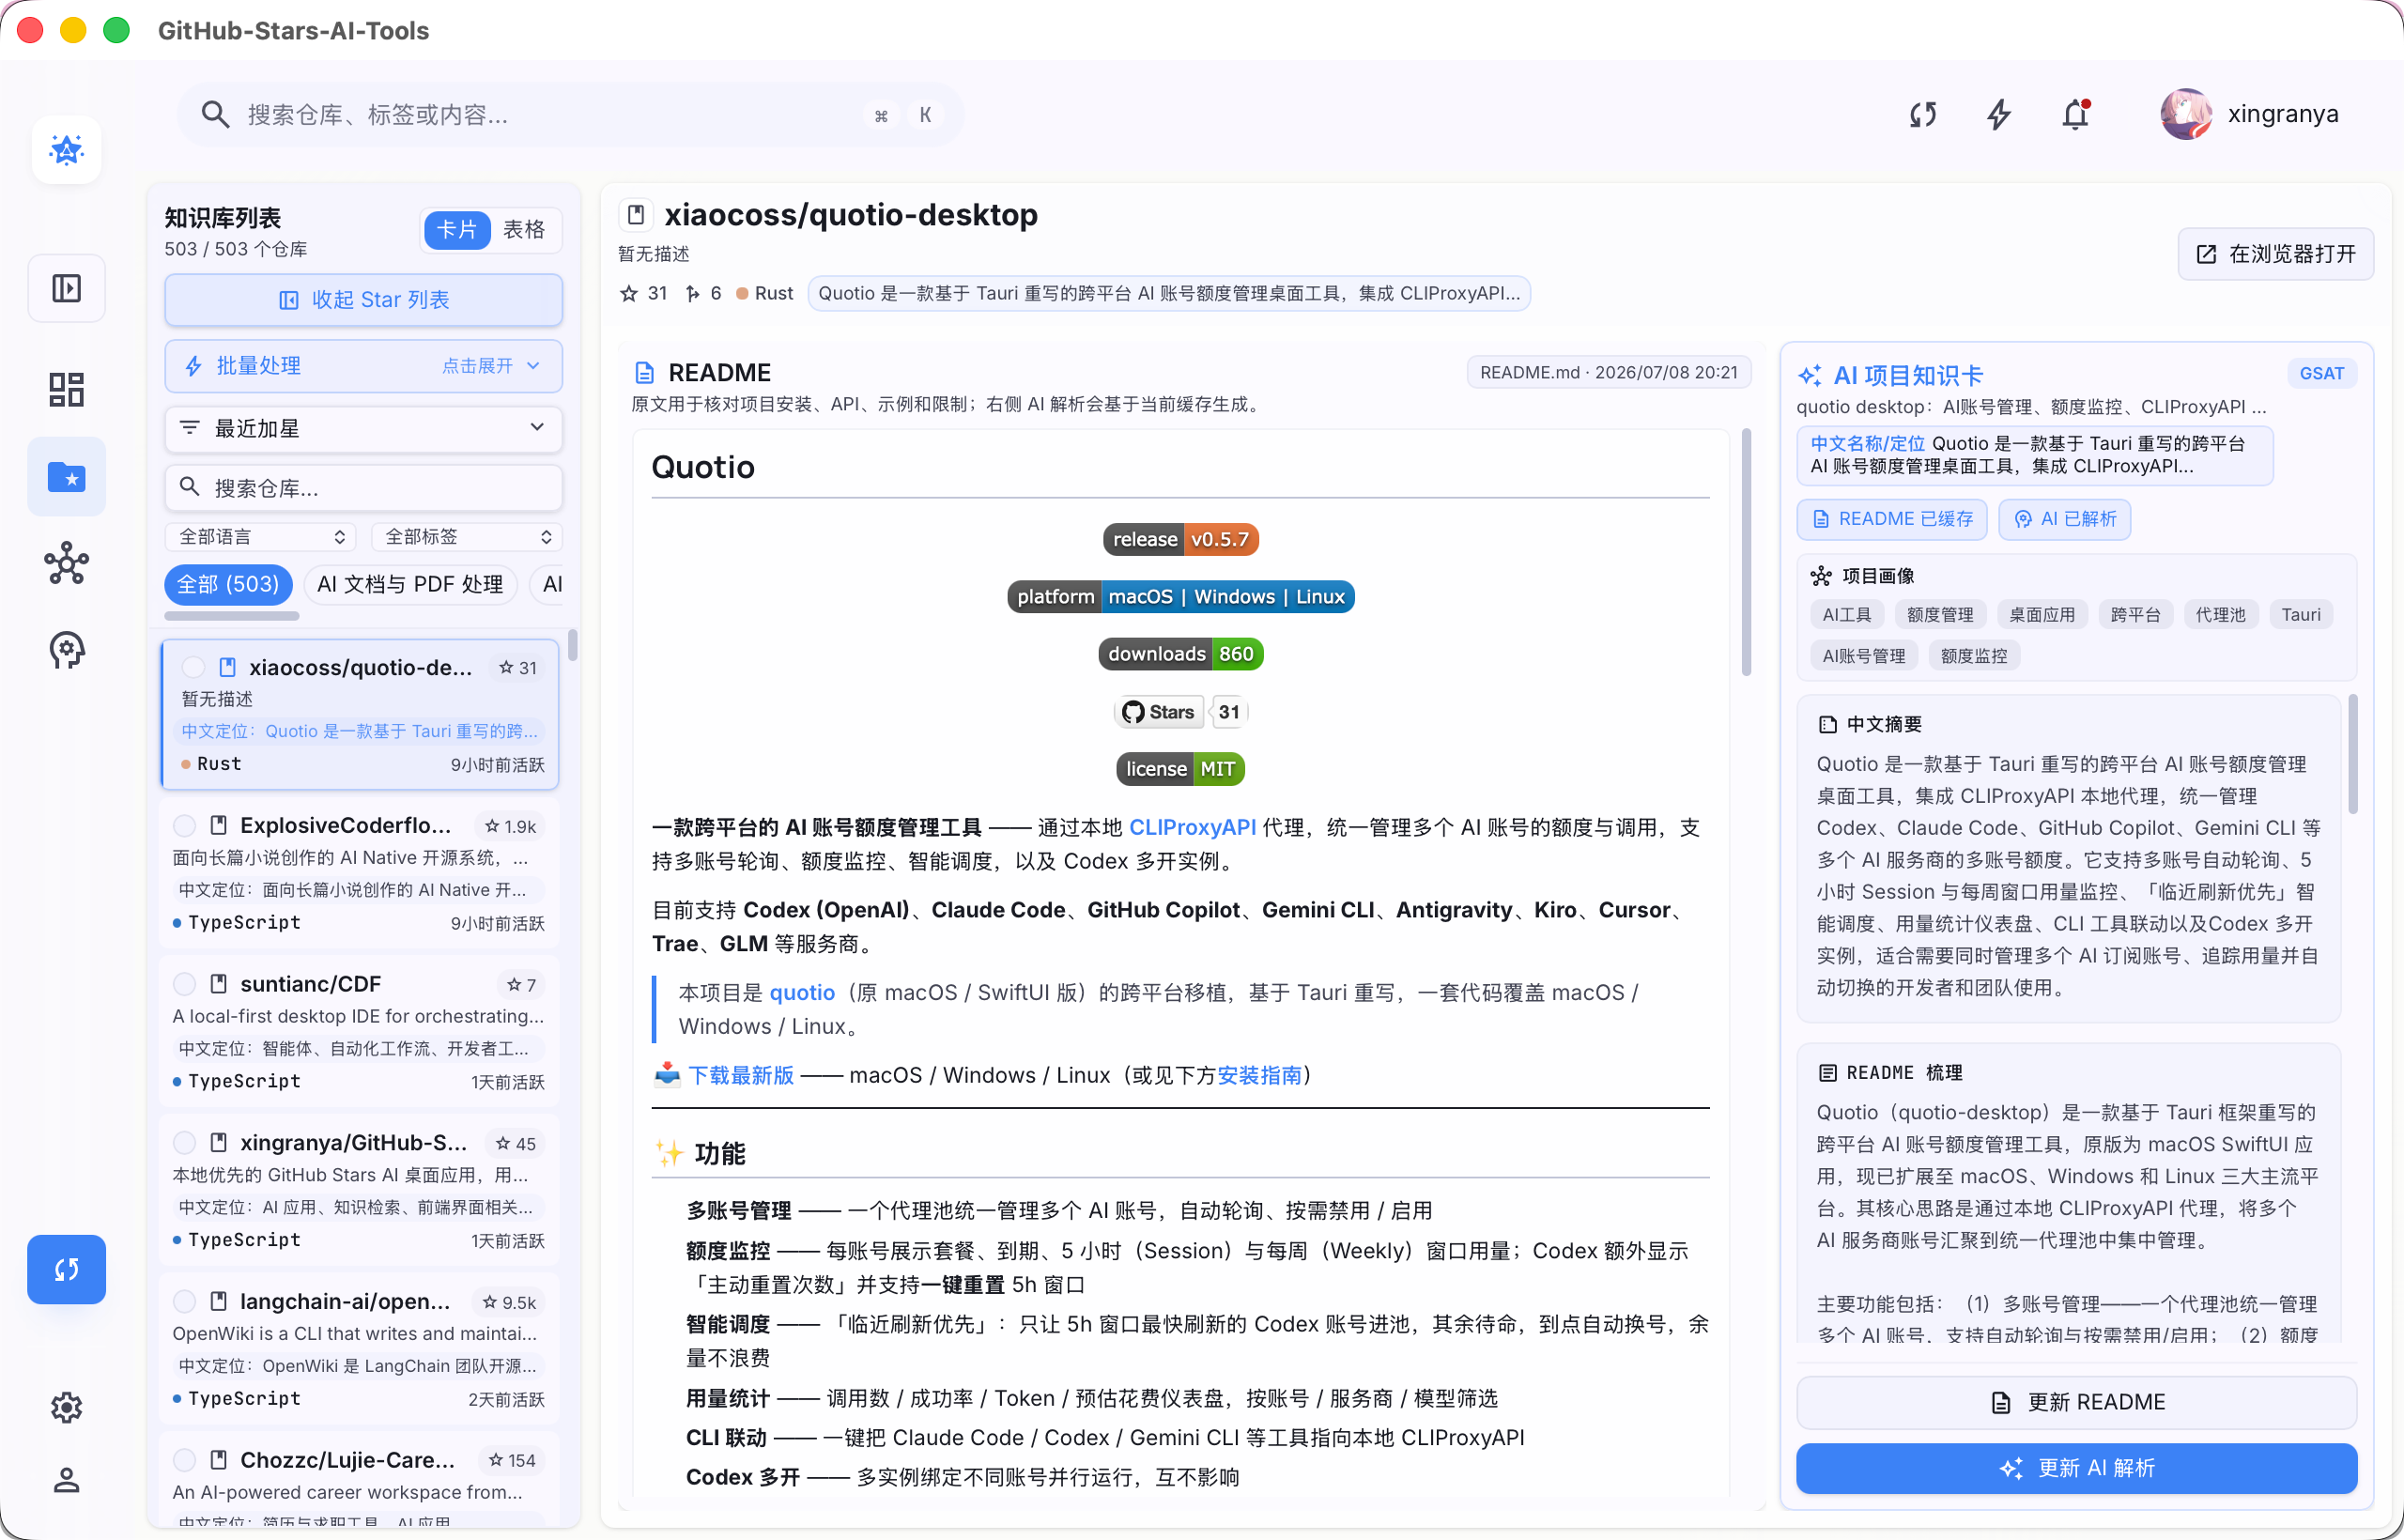2404x1540 pixels.
Task: Click the README content vertical scrollbar
Action: tap(1746, 552)
